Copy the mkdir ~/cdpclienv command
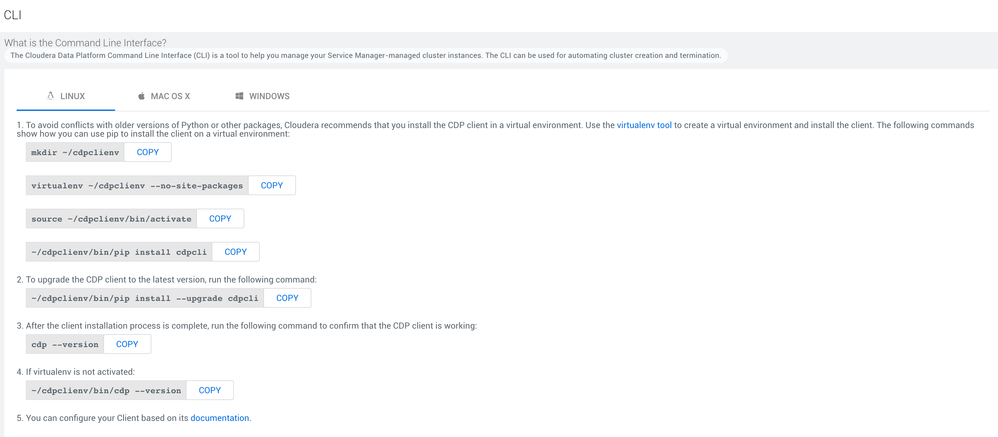Screen dimensions: 998x437 click(148, 152)
